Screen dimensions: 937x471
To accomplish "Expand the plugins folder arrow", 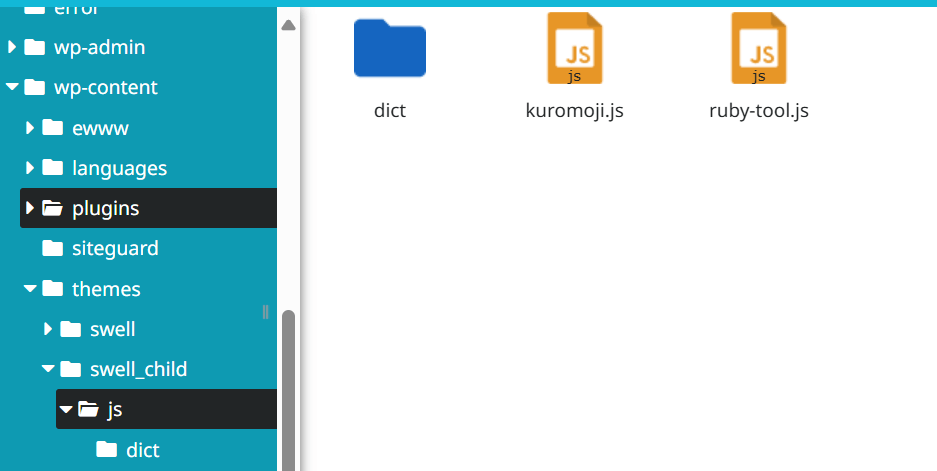I will click(30, 208).
